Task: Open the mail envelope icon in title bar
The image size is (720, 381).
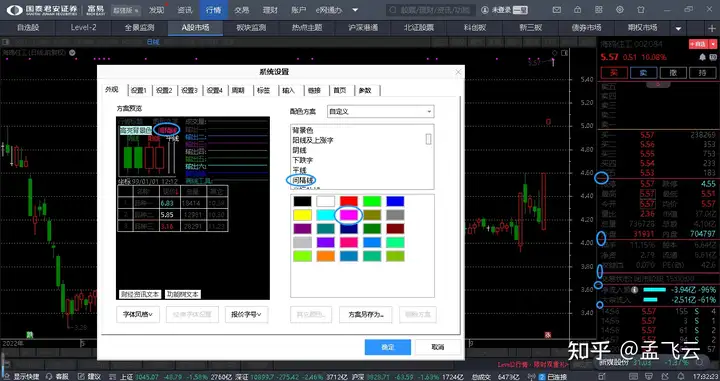Action: pos(556,10)
